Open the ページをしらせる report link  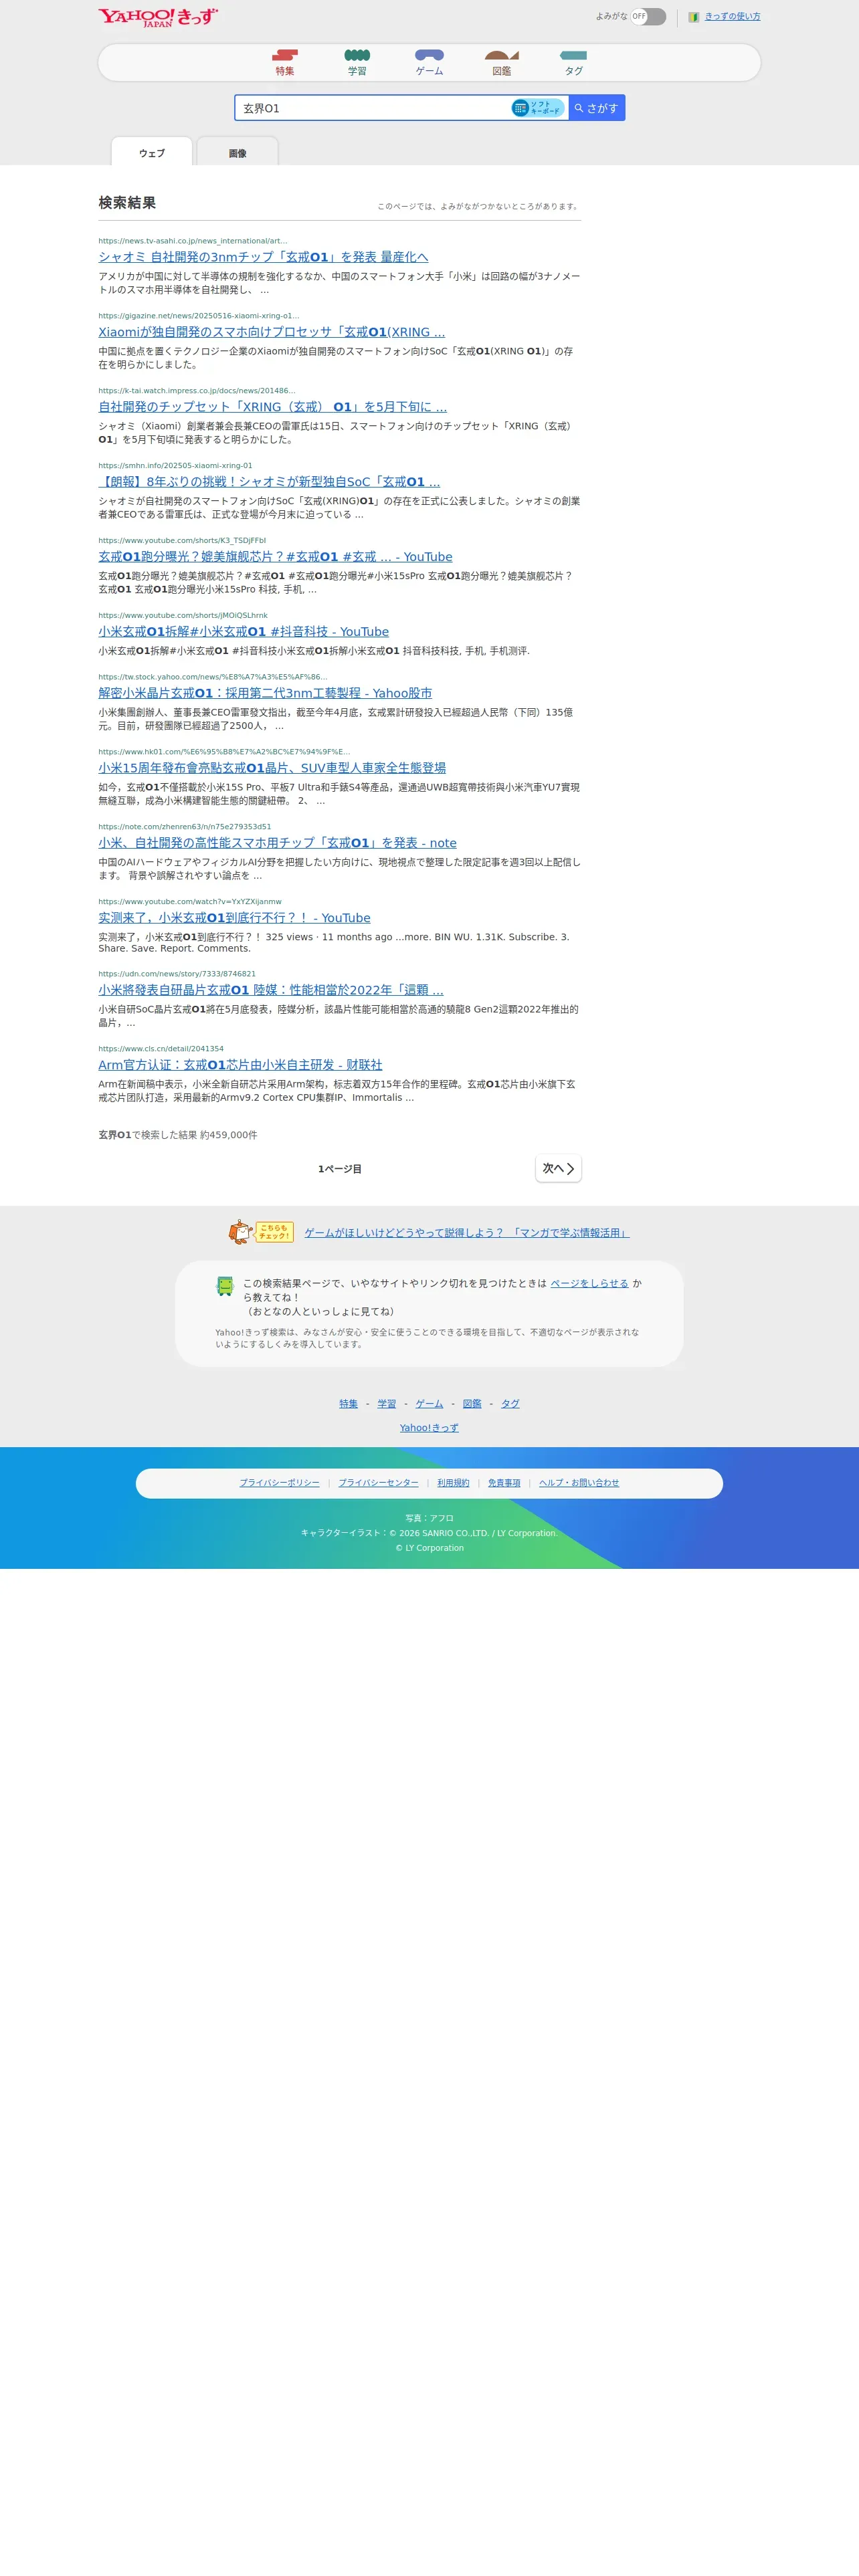click(589, 1283)
